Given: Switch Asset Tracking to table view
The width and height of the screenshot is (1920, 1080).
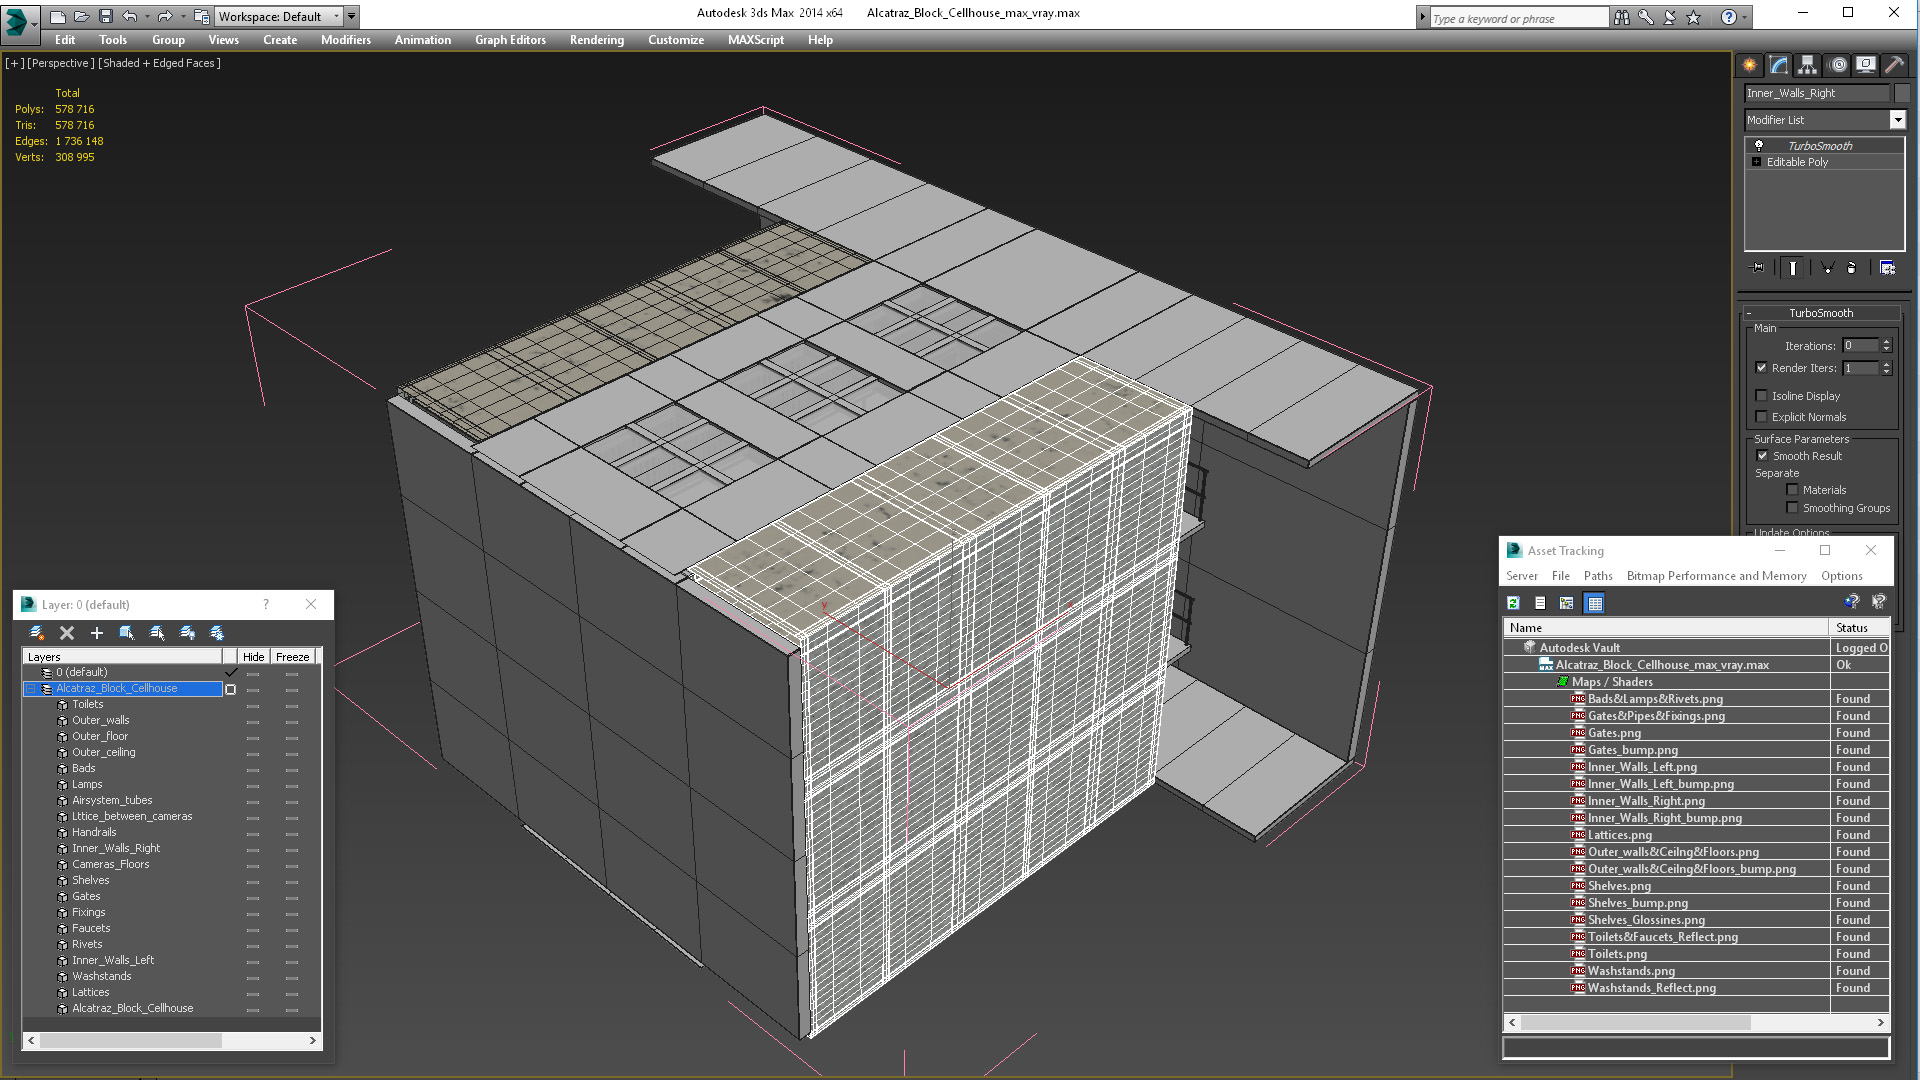Looking at the screenshot, I should (1595, 603).
